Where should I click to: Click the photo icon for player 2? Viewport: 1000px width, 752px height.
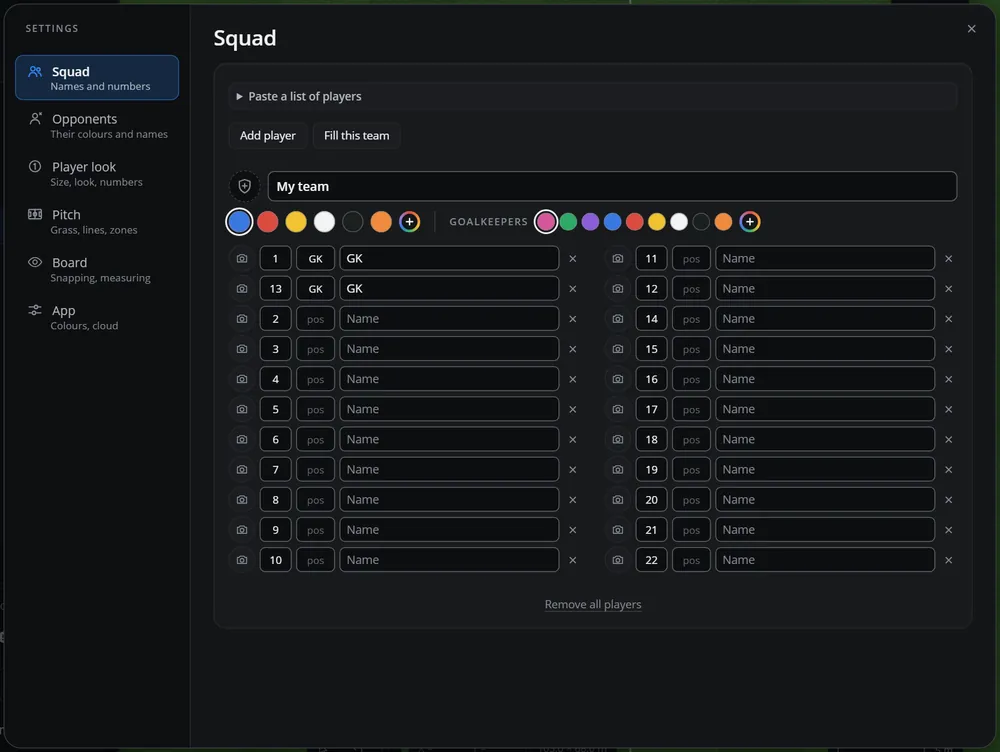tap(242, 318)
